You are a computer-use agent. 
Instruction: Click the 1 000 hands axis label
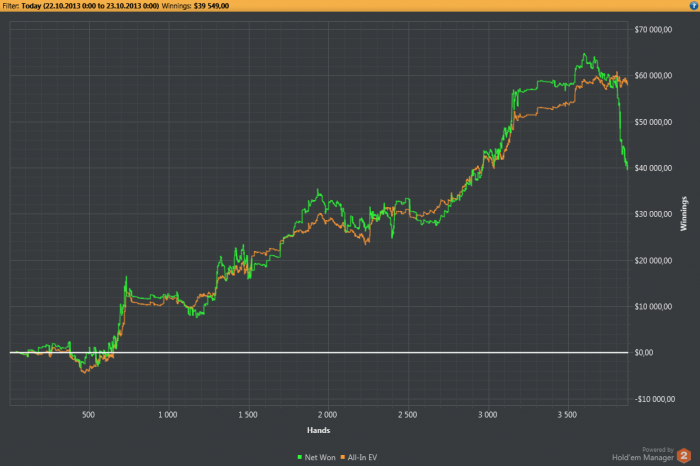[168, 415]
